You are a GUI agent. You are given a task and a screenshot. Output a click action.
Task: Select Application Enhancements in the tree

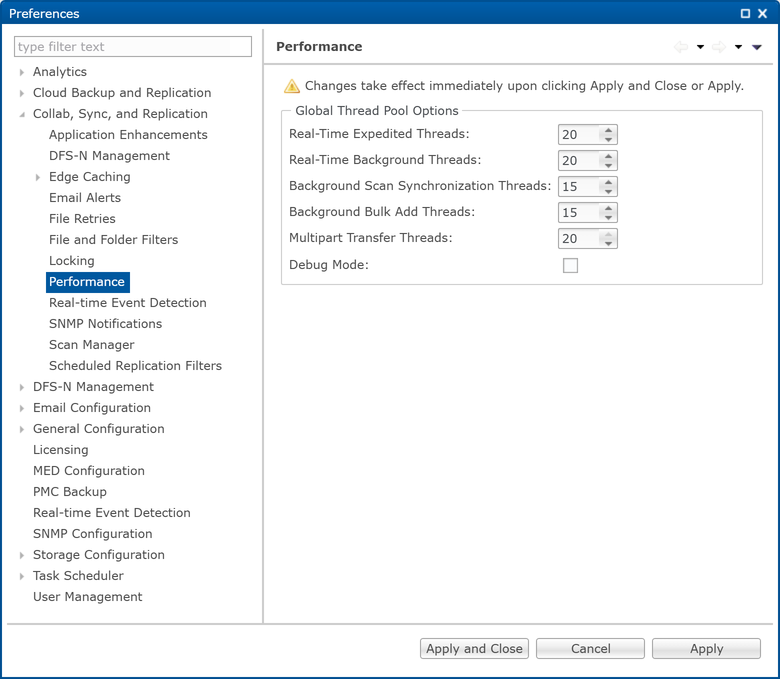pos(128,135)
